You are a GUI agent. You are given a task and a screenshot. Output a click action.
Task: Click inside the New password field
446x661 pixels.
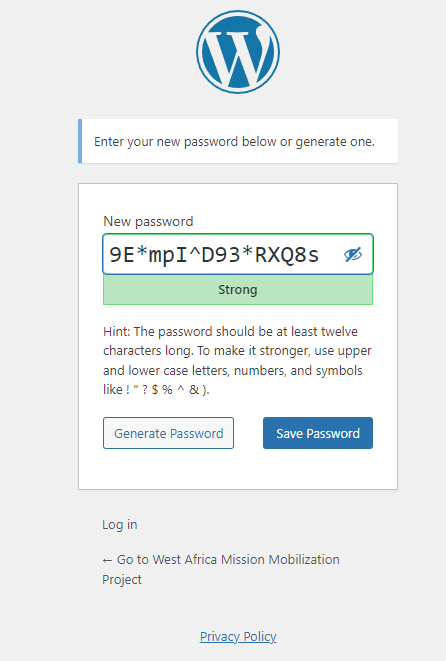coord(238,254)
